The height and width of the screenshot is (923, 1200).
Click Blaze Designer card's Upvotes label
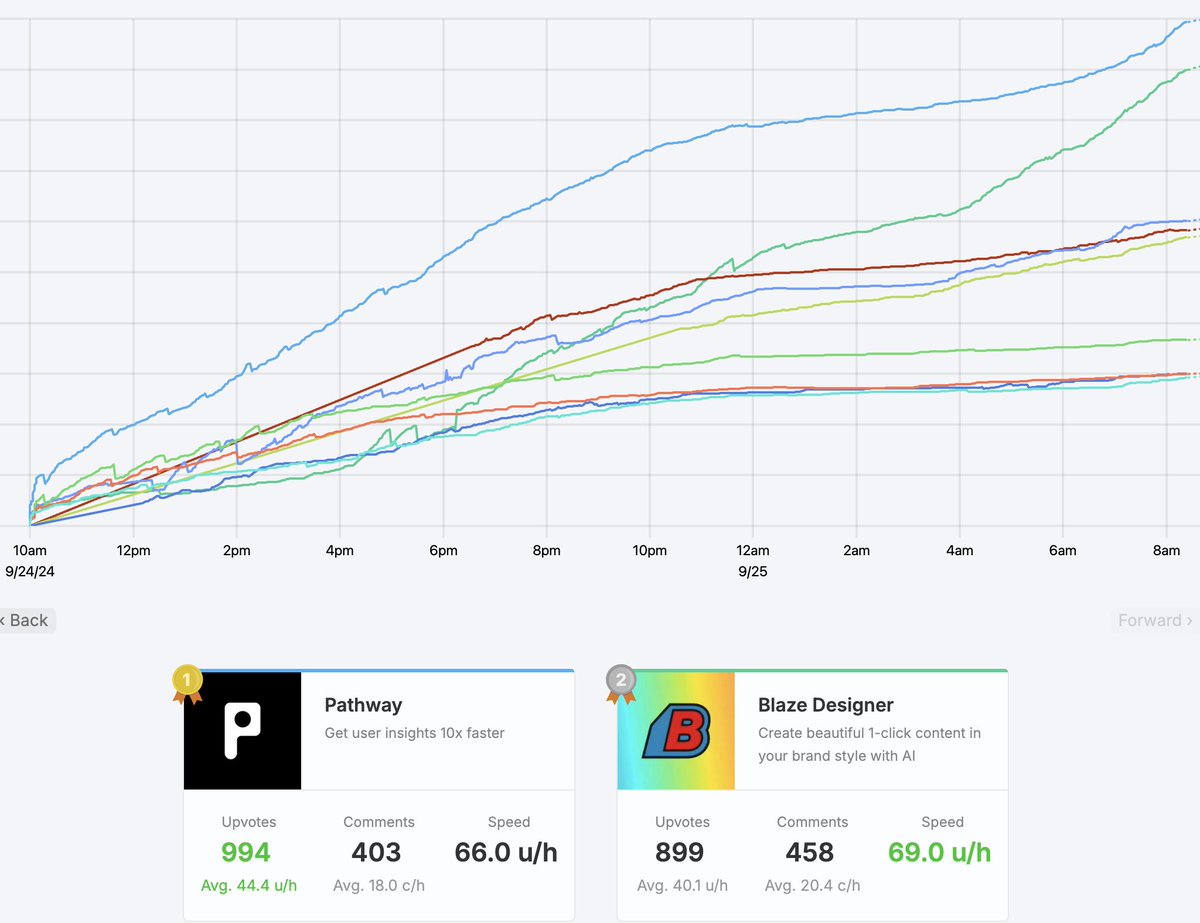click(x=683, y=822)
